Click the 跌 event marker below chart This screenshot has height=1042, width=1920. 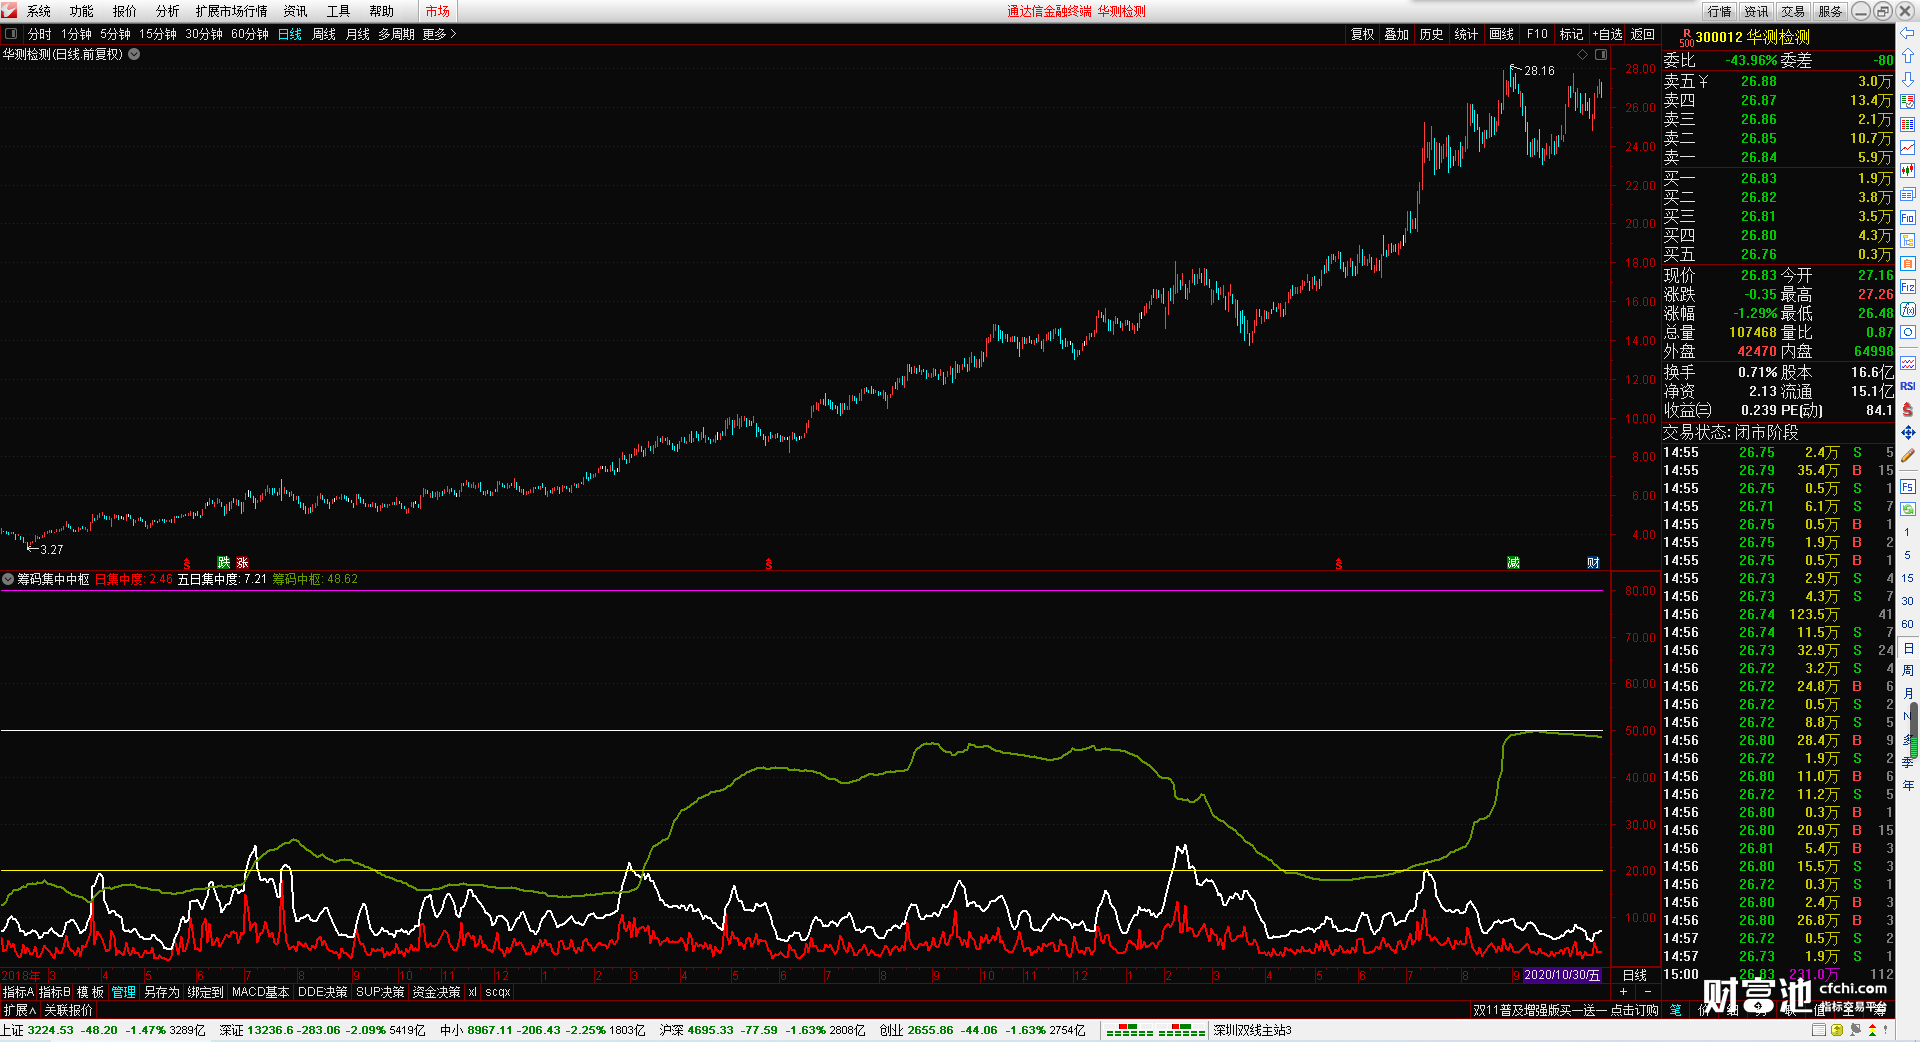224,563
